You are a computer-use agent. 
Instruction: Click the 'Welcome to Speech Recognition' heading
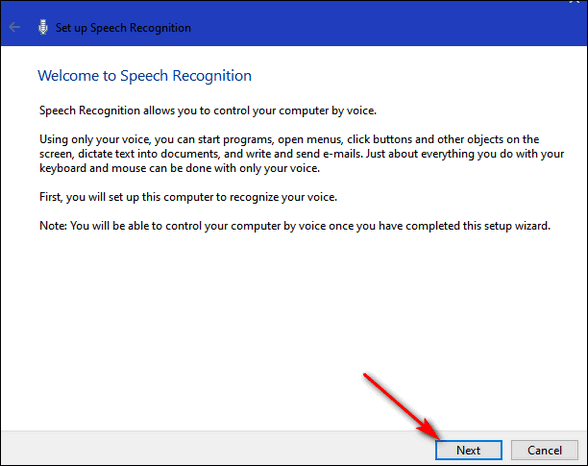click(x=145, y=76)
